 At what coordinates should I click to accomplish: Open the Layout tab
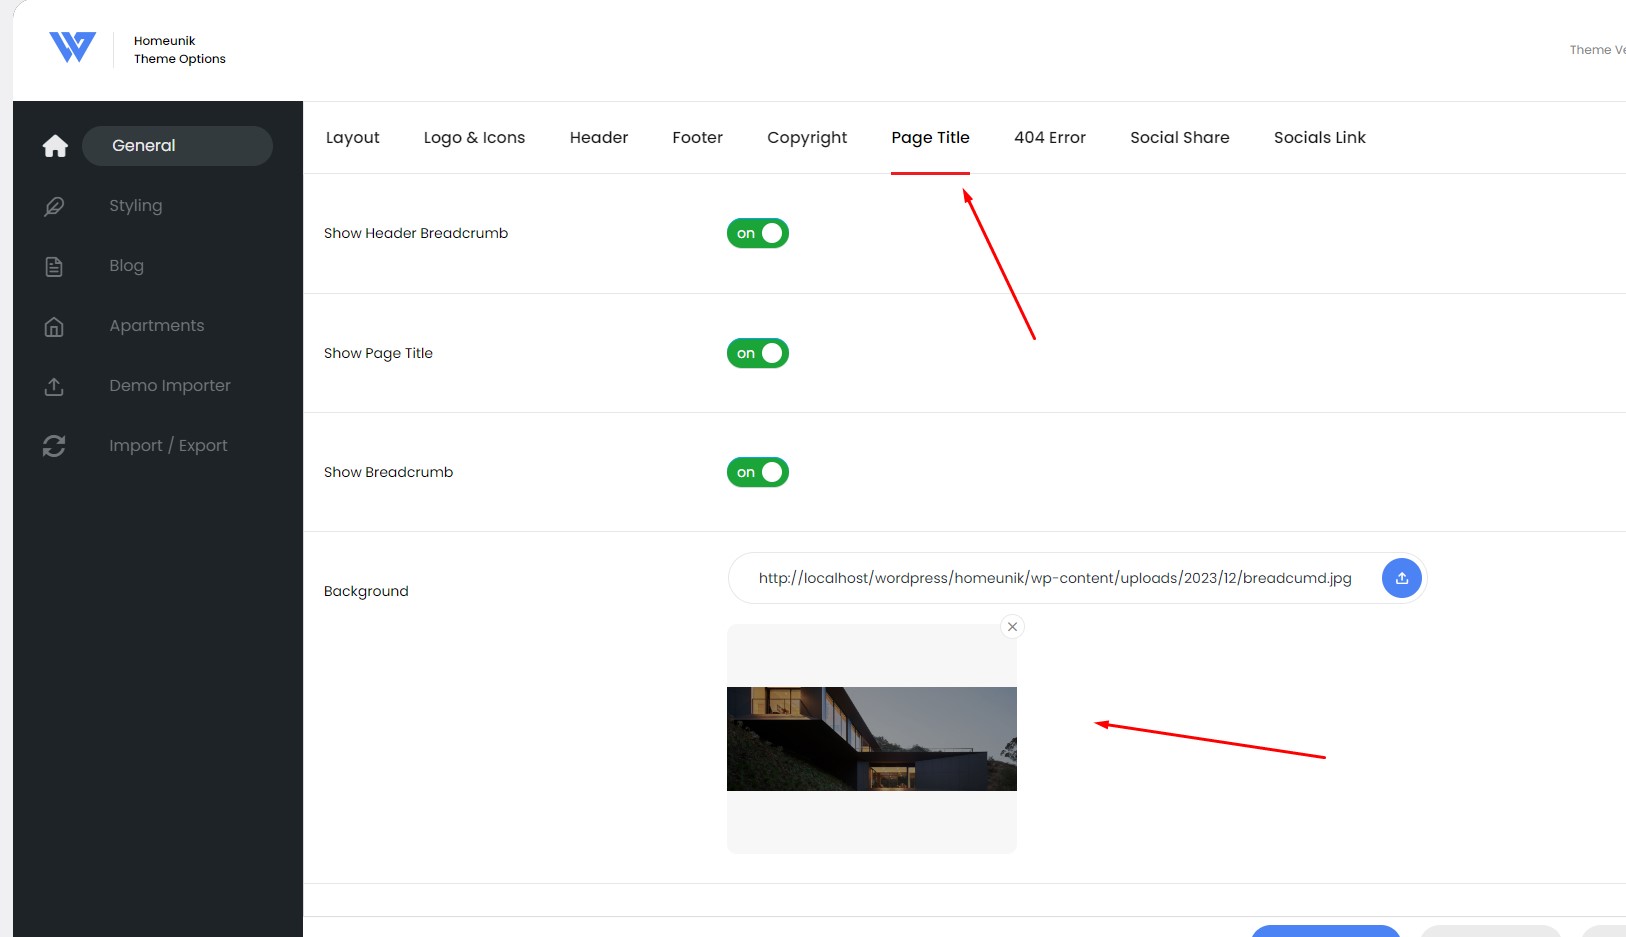(352, 138)
